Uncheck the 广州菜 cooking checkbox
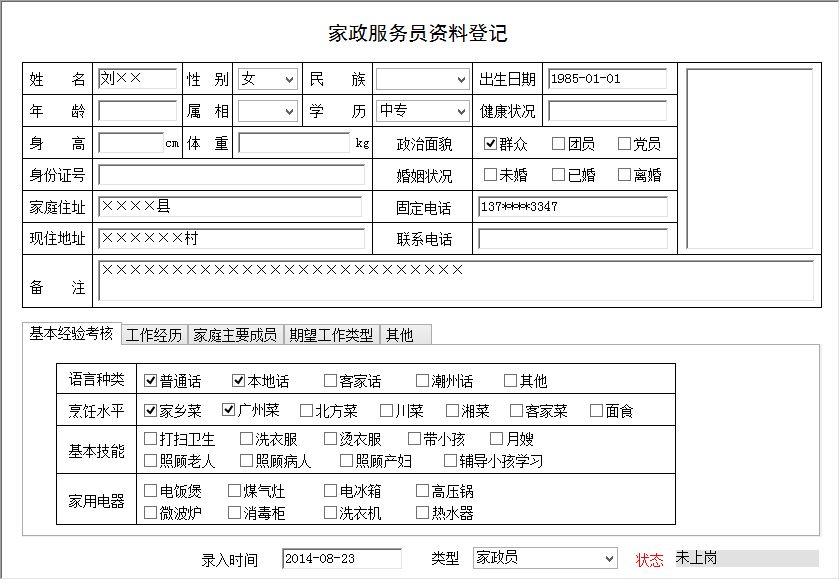 click(228, 411)
